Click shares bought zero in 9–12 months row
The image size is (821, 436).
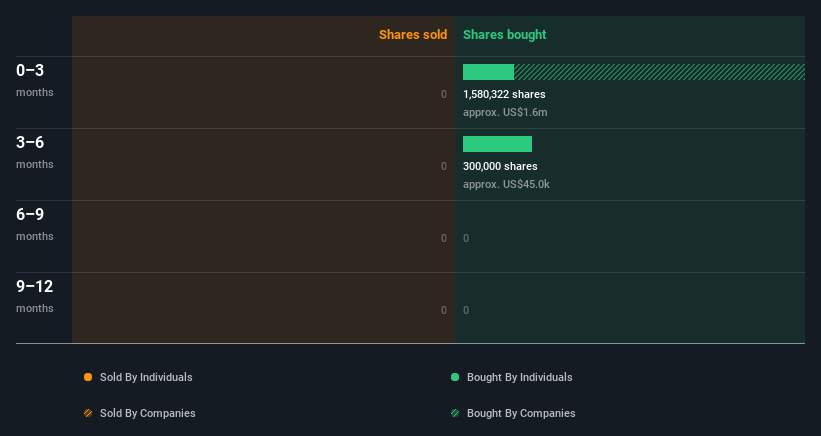point(466,310)
